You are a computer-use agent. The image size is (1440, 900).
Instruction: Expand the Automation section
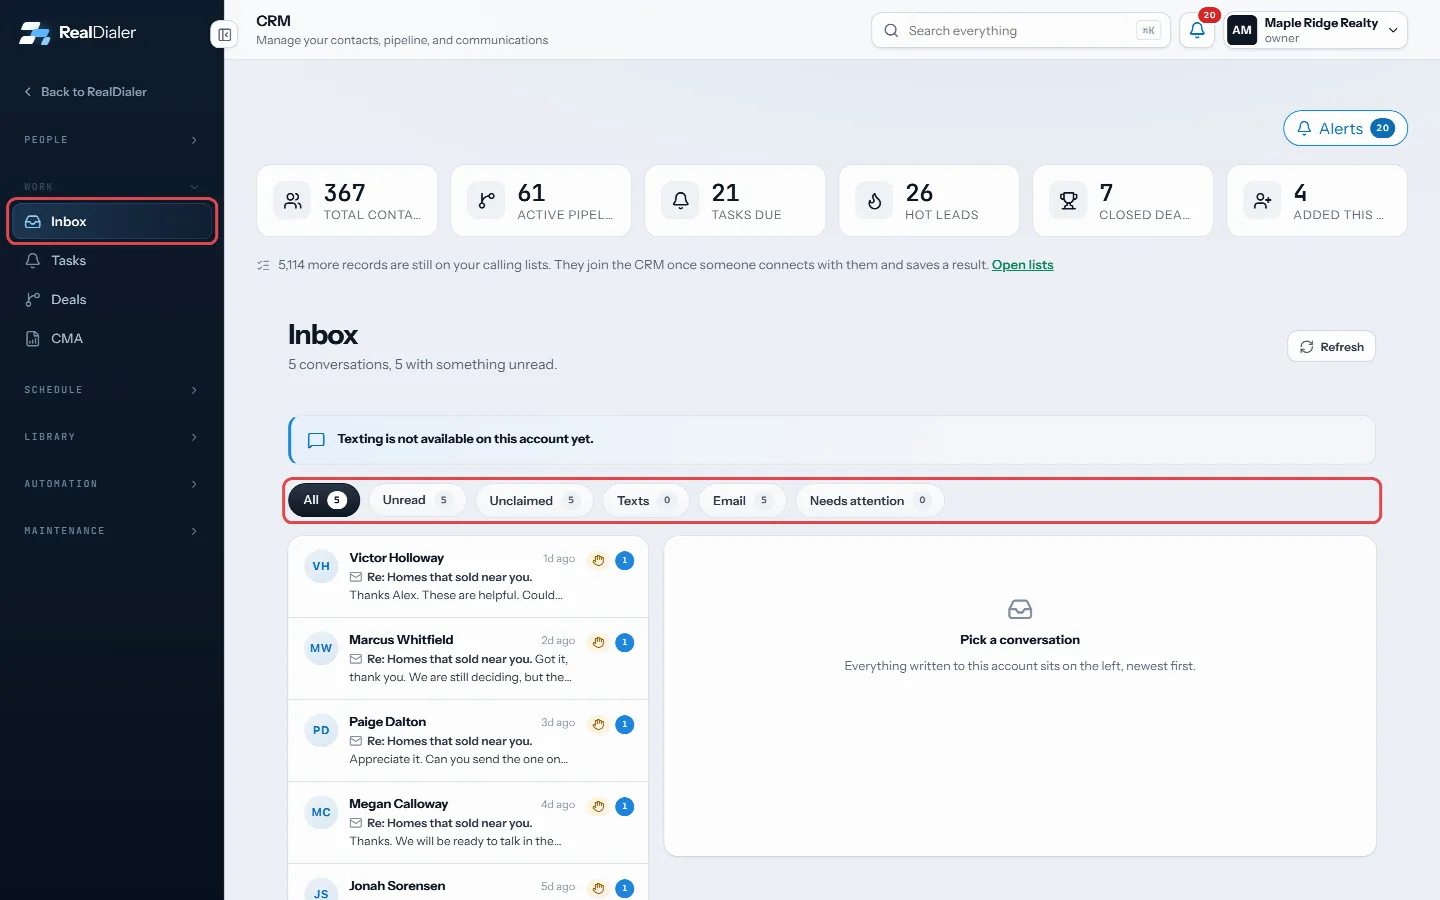(111, 484)
